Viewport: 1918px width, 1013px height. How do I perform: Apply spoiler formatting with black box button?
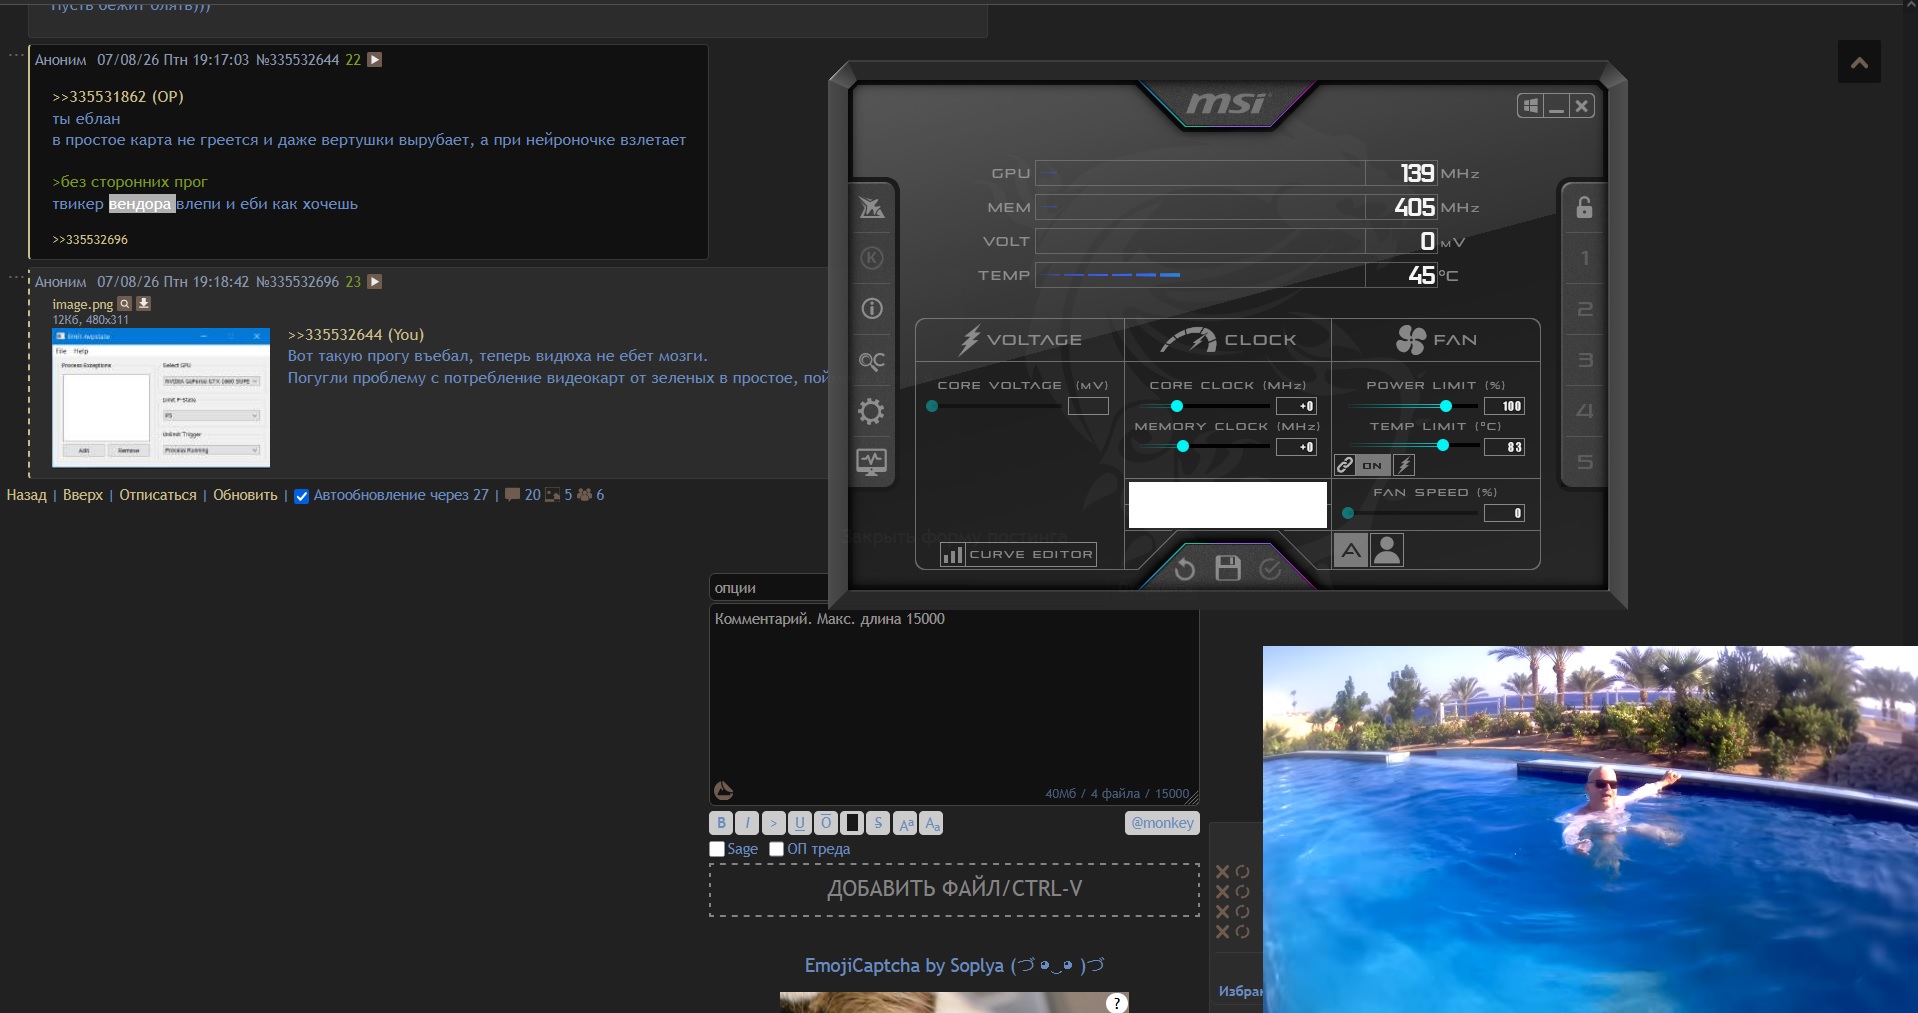852,823
